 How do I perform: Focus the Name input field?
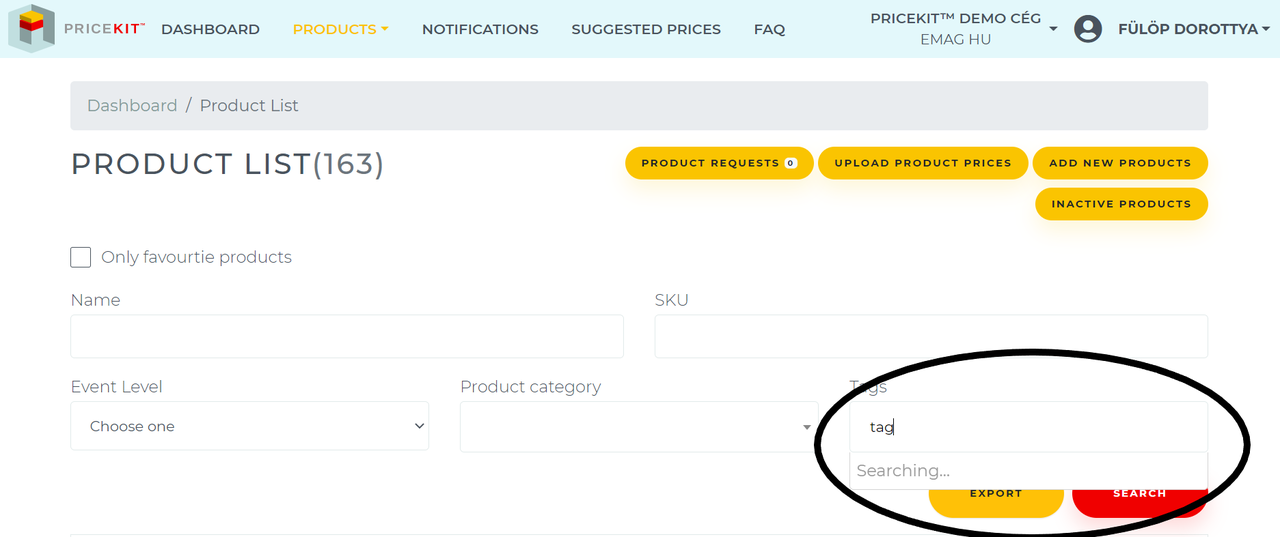coord(347,336)
